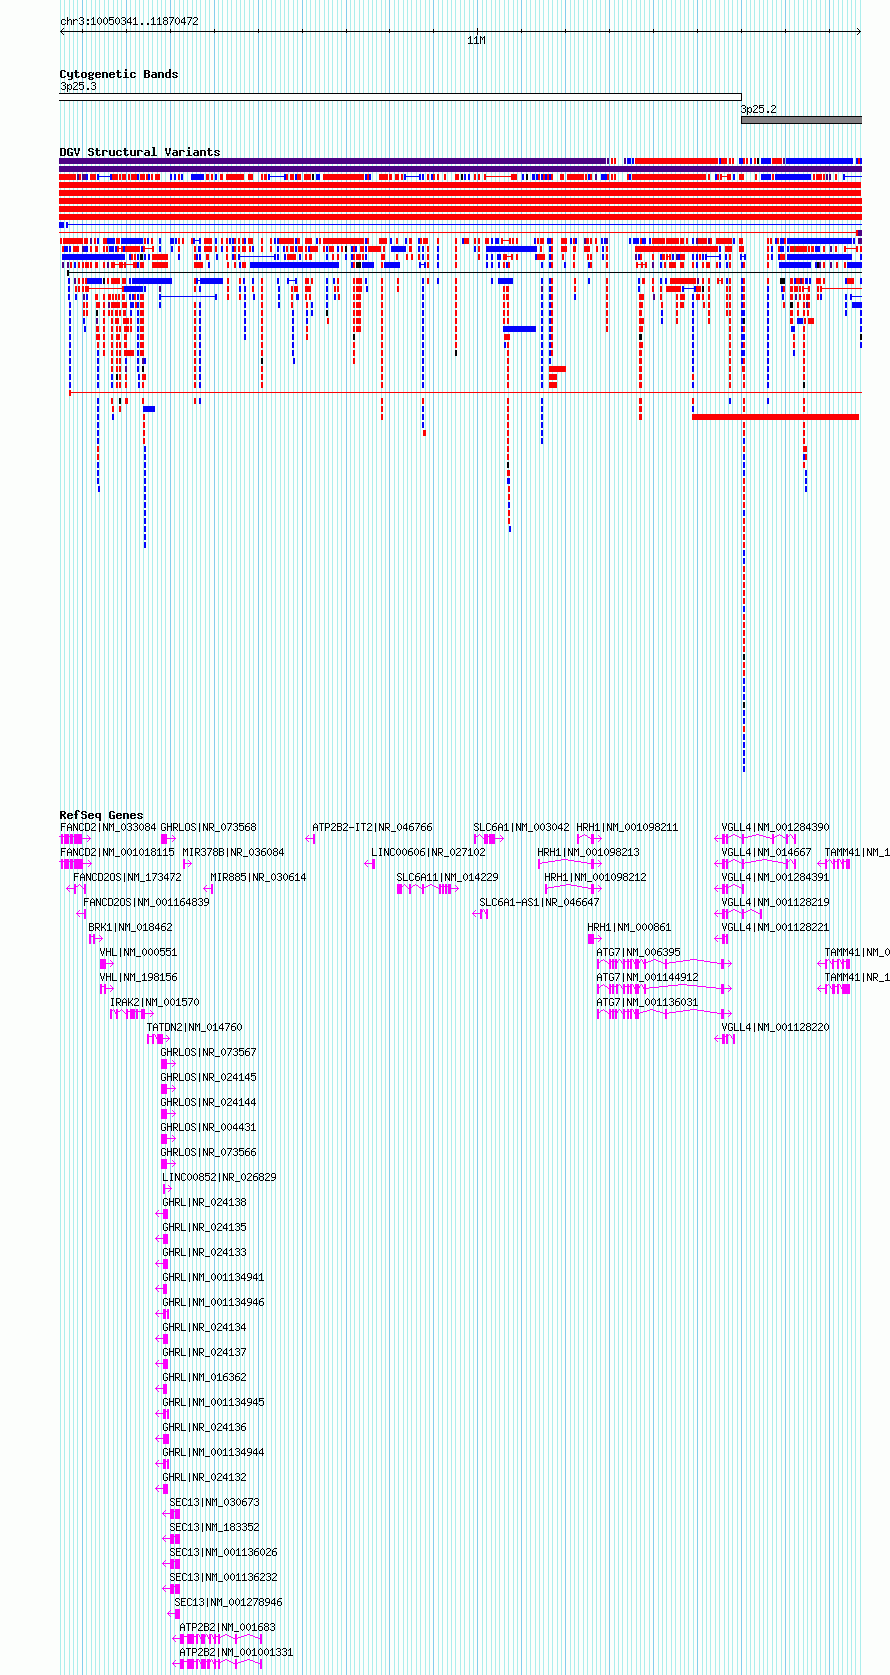Select the DGV Structural Variants track title
The width and height of the screenshot is (890, 1675).
click(140, 152)
